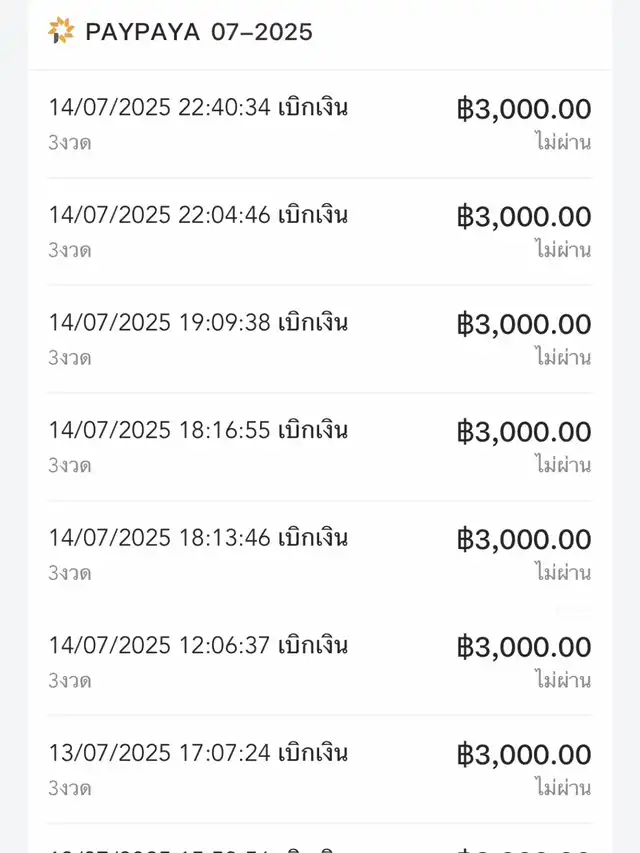Click 3งวด label under the 22:40:34 entry
This screenshot has height=853, width=640.
(x=70, y=143)
